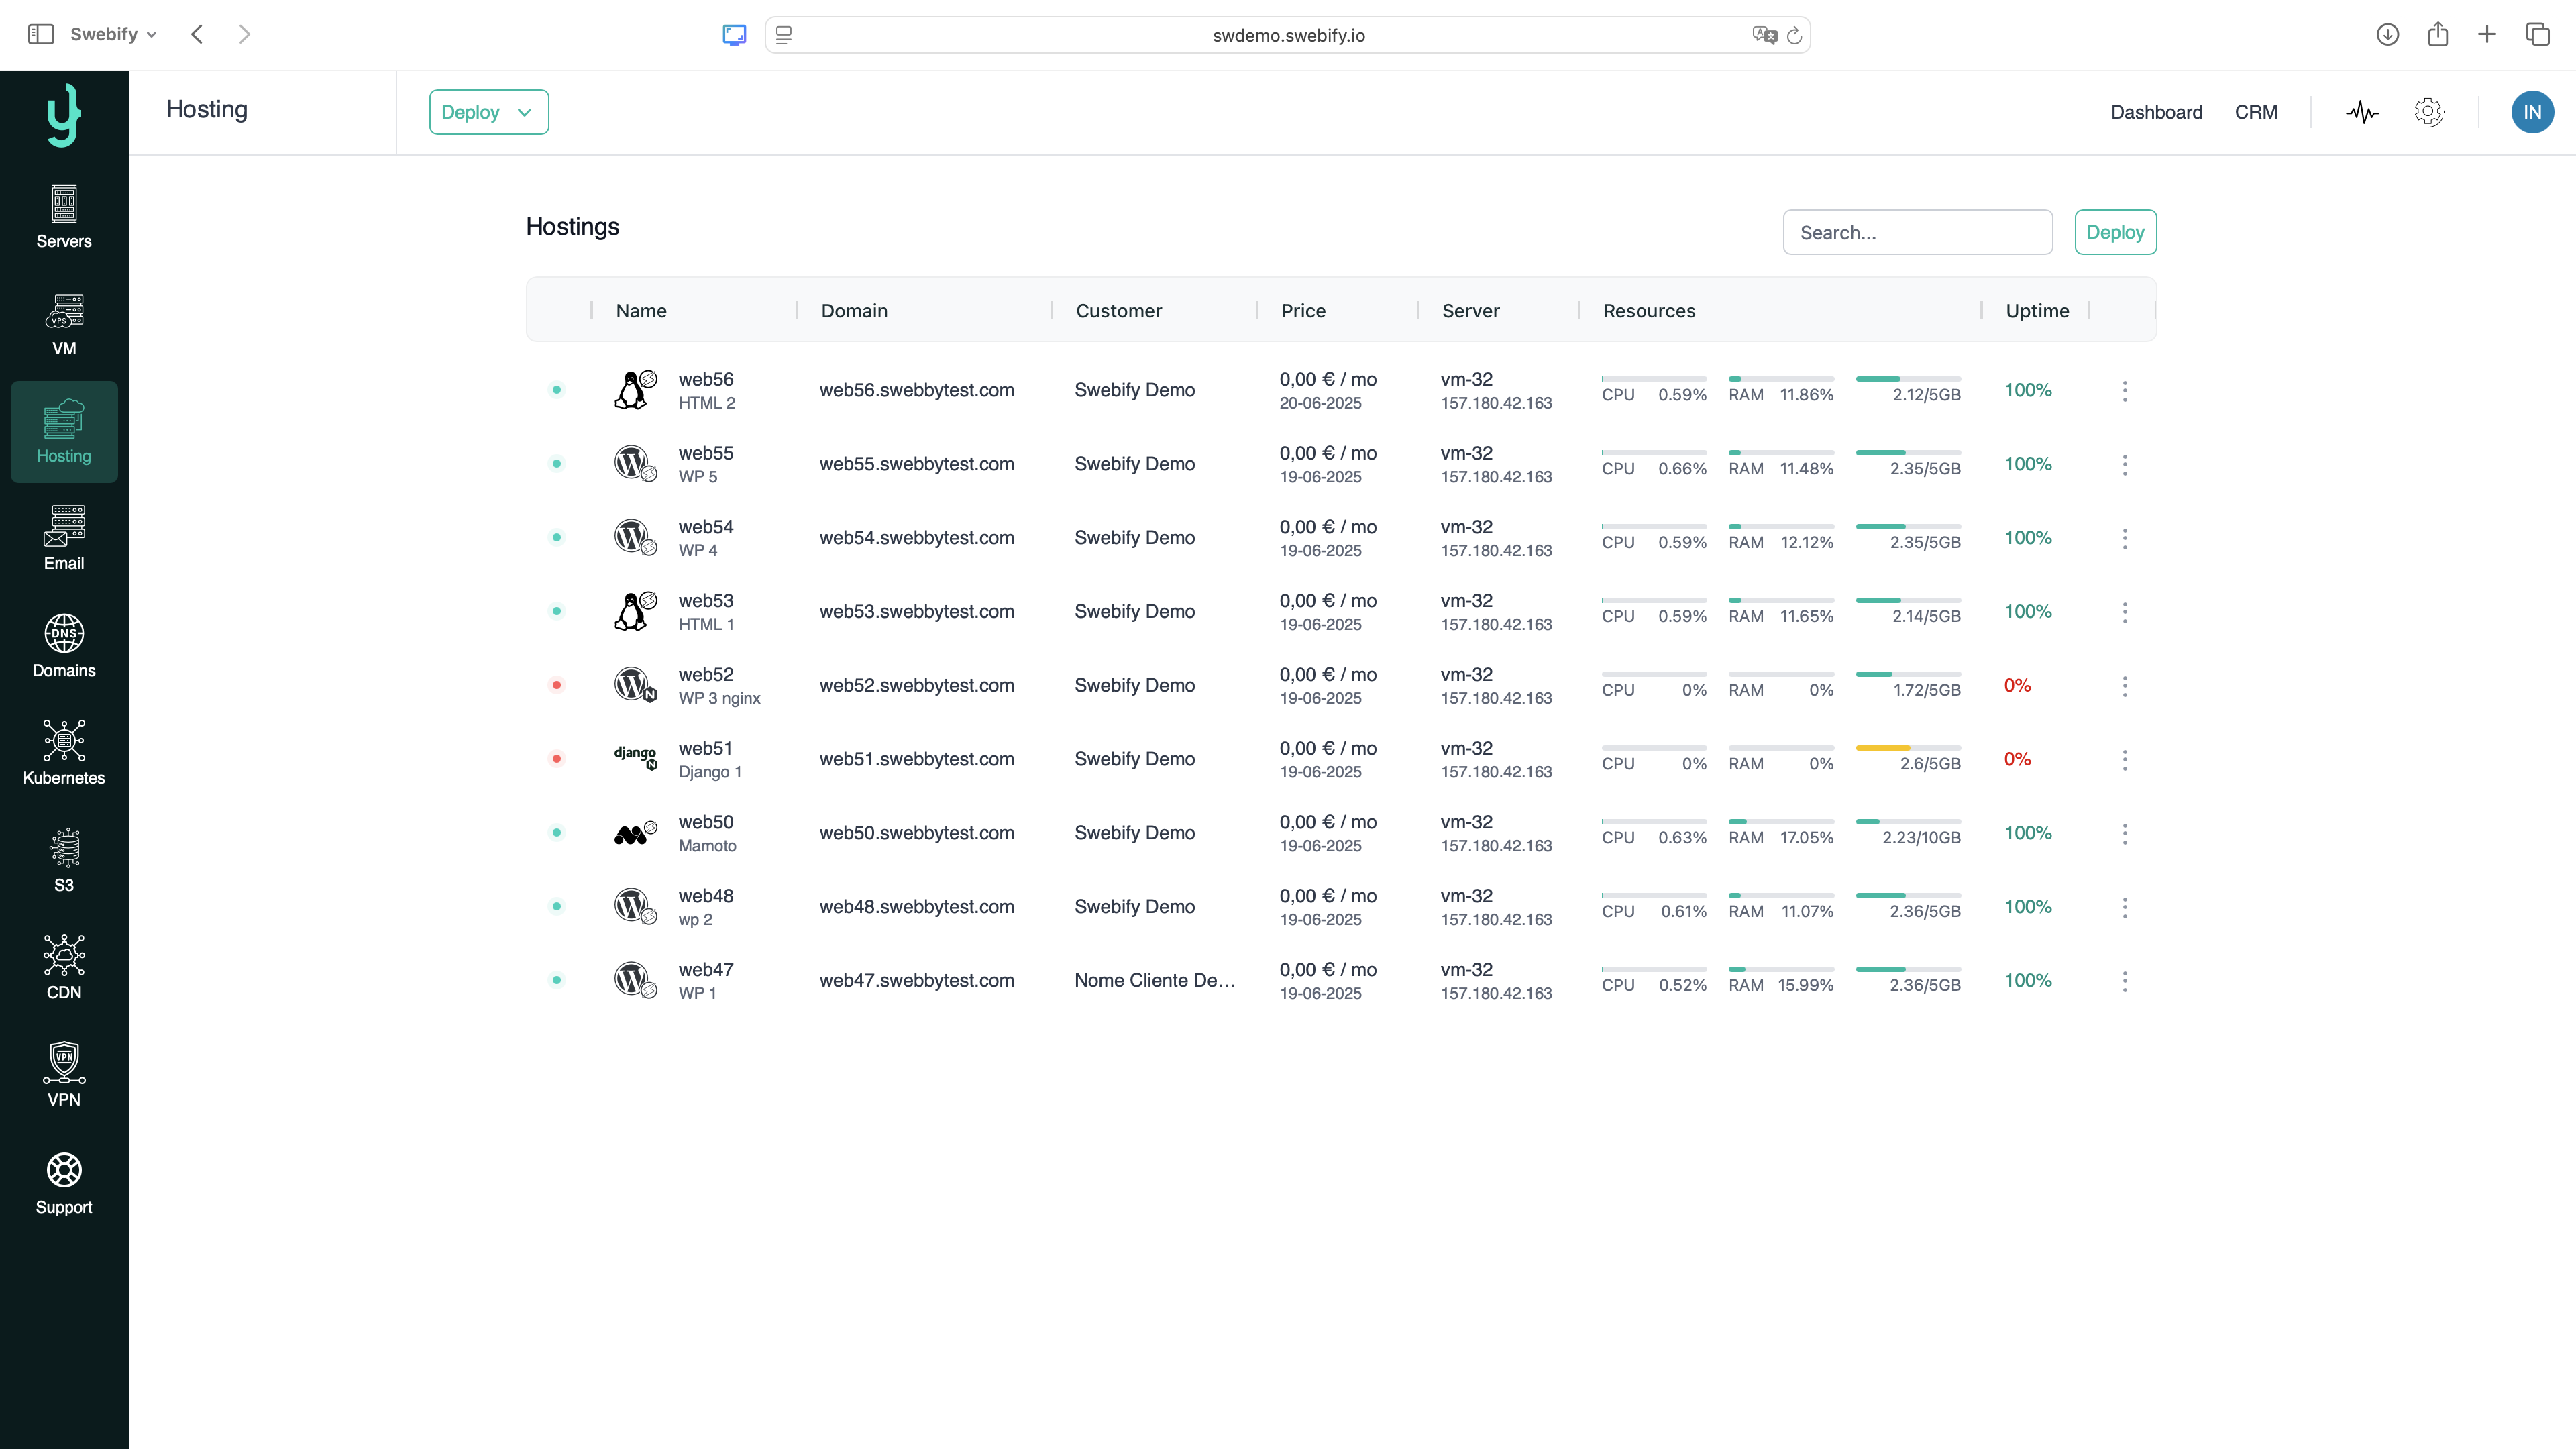Sort by the Uptime column header

pyautogui.click(x=2037, y=311)
